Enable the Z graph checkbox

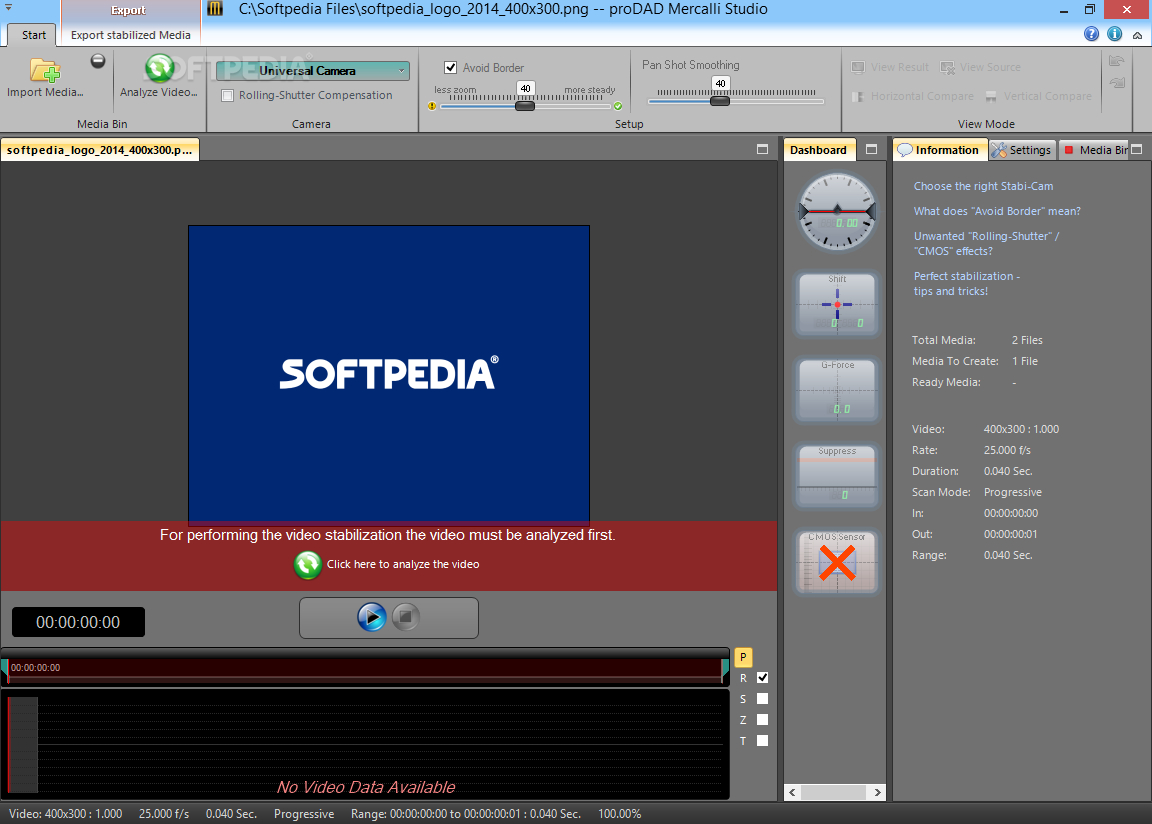(x=763, y=720)
